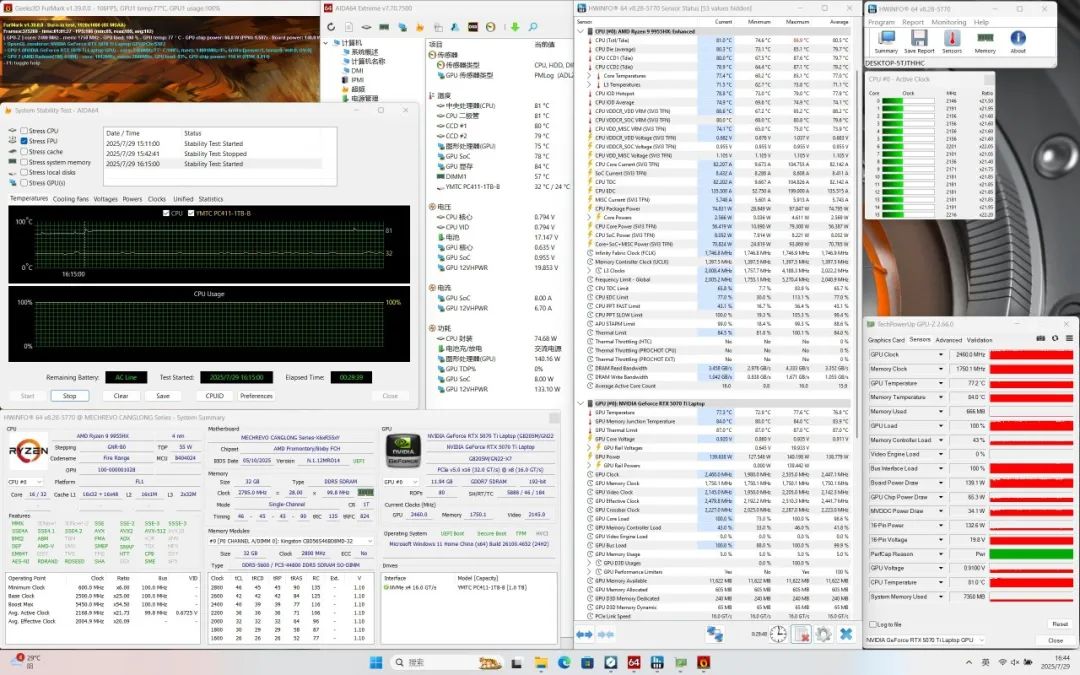This screenshot has width=1080, height=675.
Task: Open CPUID button in stability test
Action: tap(214, 396)
